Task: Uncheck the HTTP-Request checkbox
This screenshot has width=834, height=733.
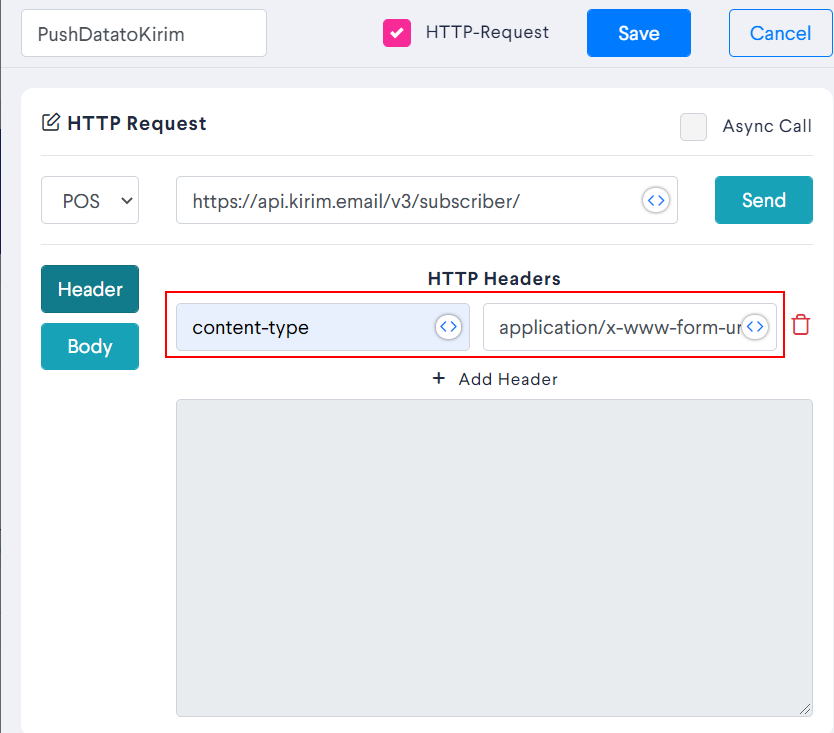Action: pyautogui.click(x=398, y=32)
